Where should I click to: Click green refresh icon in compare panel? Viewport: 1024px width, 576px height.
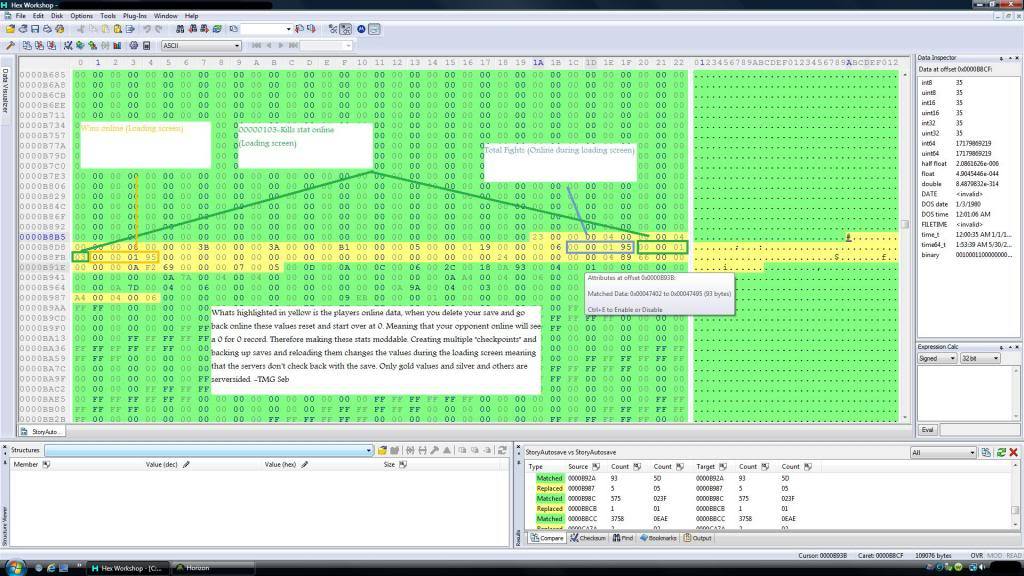tap(1001, 453)
